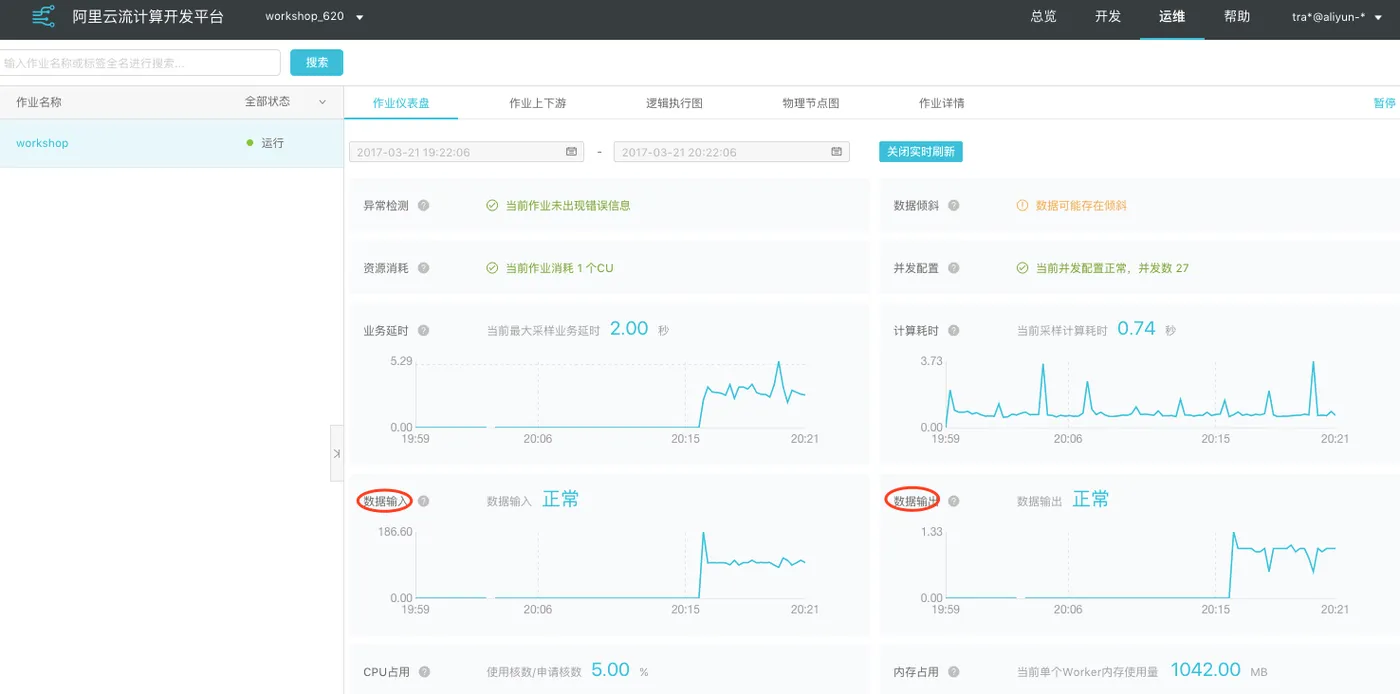This screenshot has width=1400, height=694.
Task: Click 正常 status beside 数据输入
Action: click(x=561, y=499)
